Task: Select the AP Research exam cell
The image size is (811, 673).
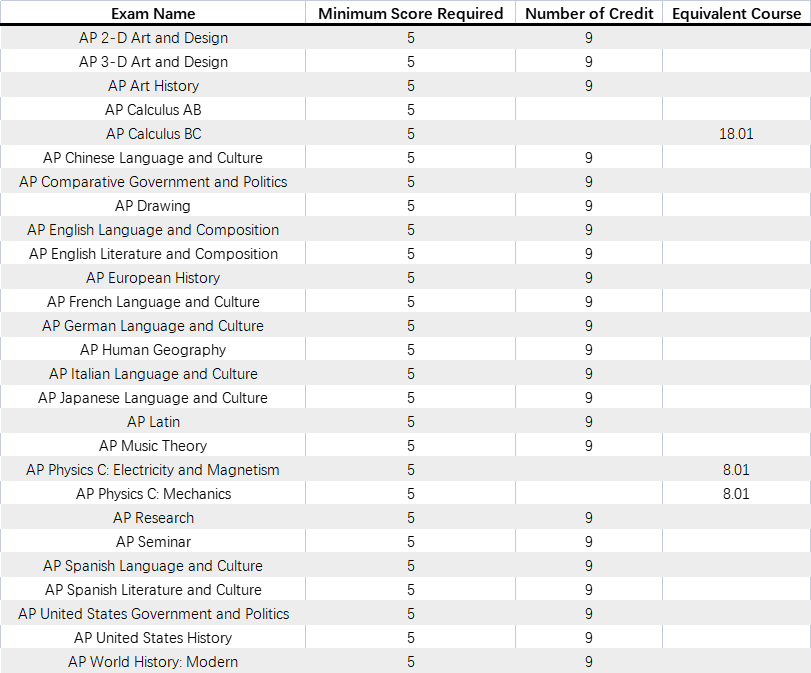Action: (153, 518)
